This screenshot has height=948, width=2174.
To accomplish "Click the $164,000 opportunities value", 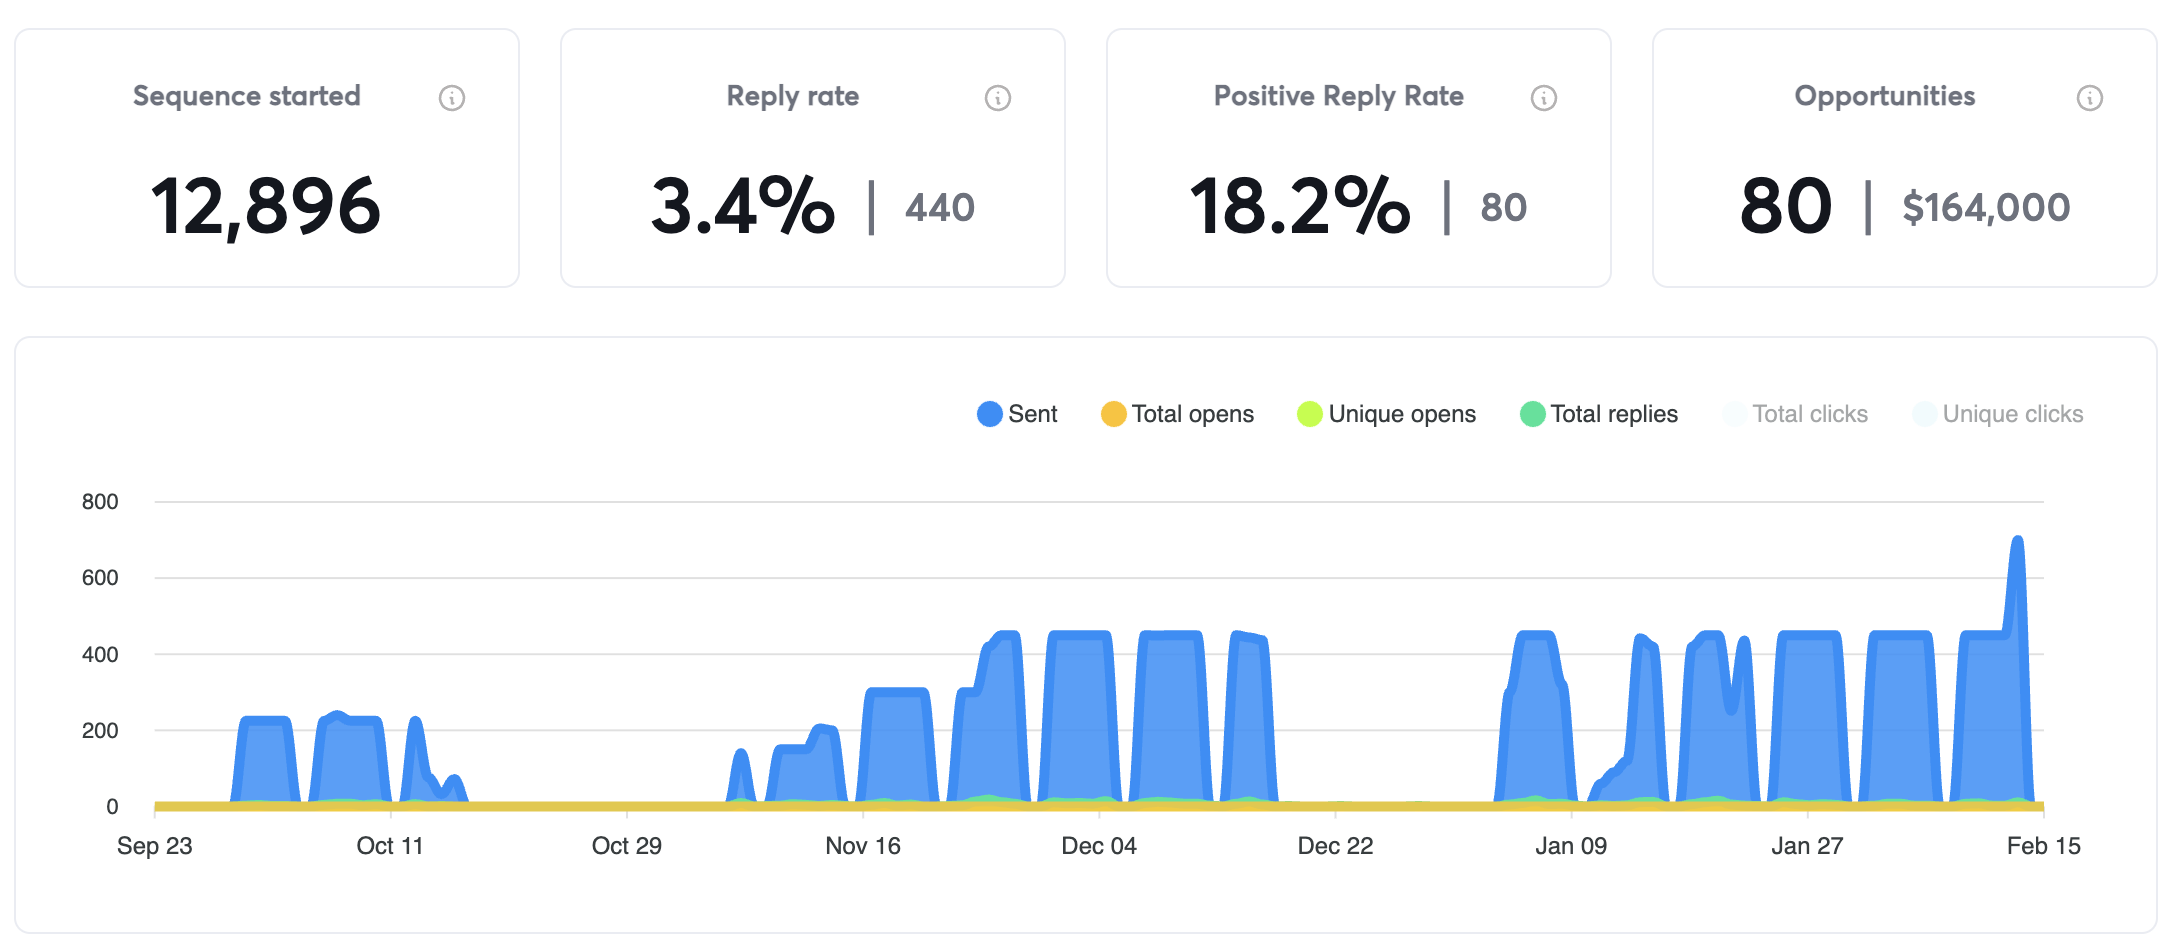I will pos(1986,207).
